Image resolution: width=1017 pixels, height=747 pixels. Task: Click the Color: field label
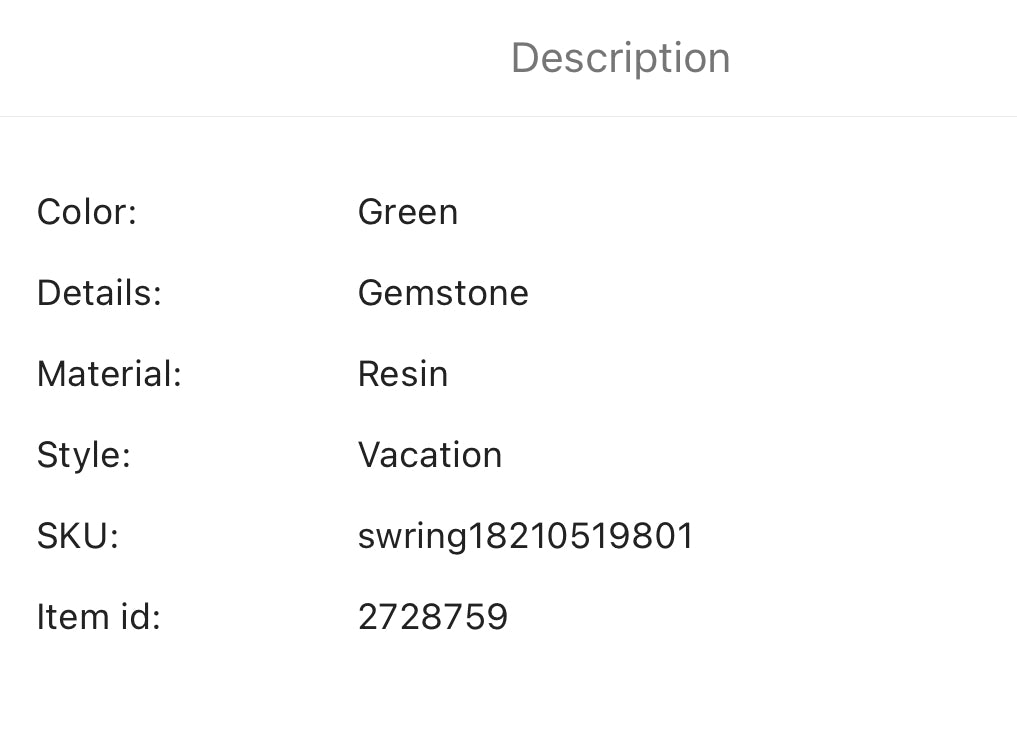pyautogui.click(x=86, y=212)
